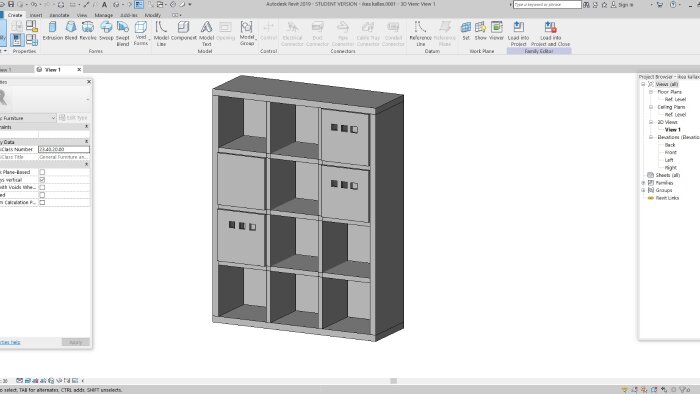700x394 pixels.
Task: Open the Create ribbon tab
Action: point(15,15)
